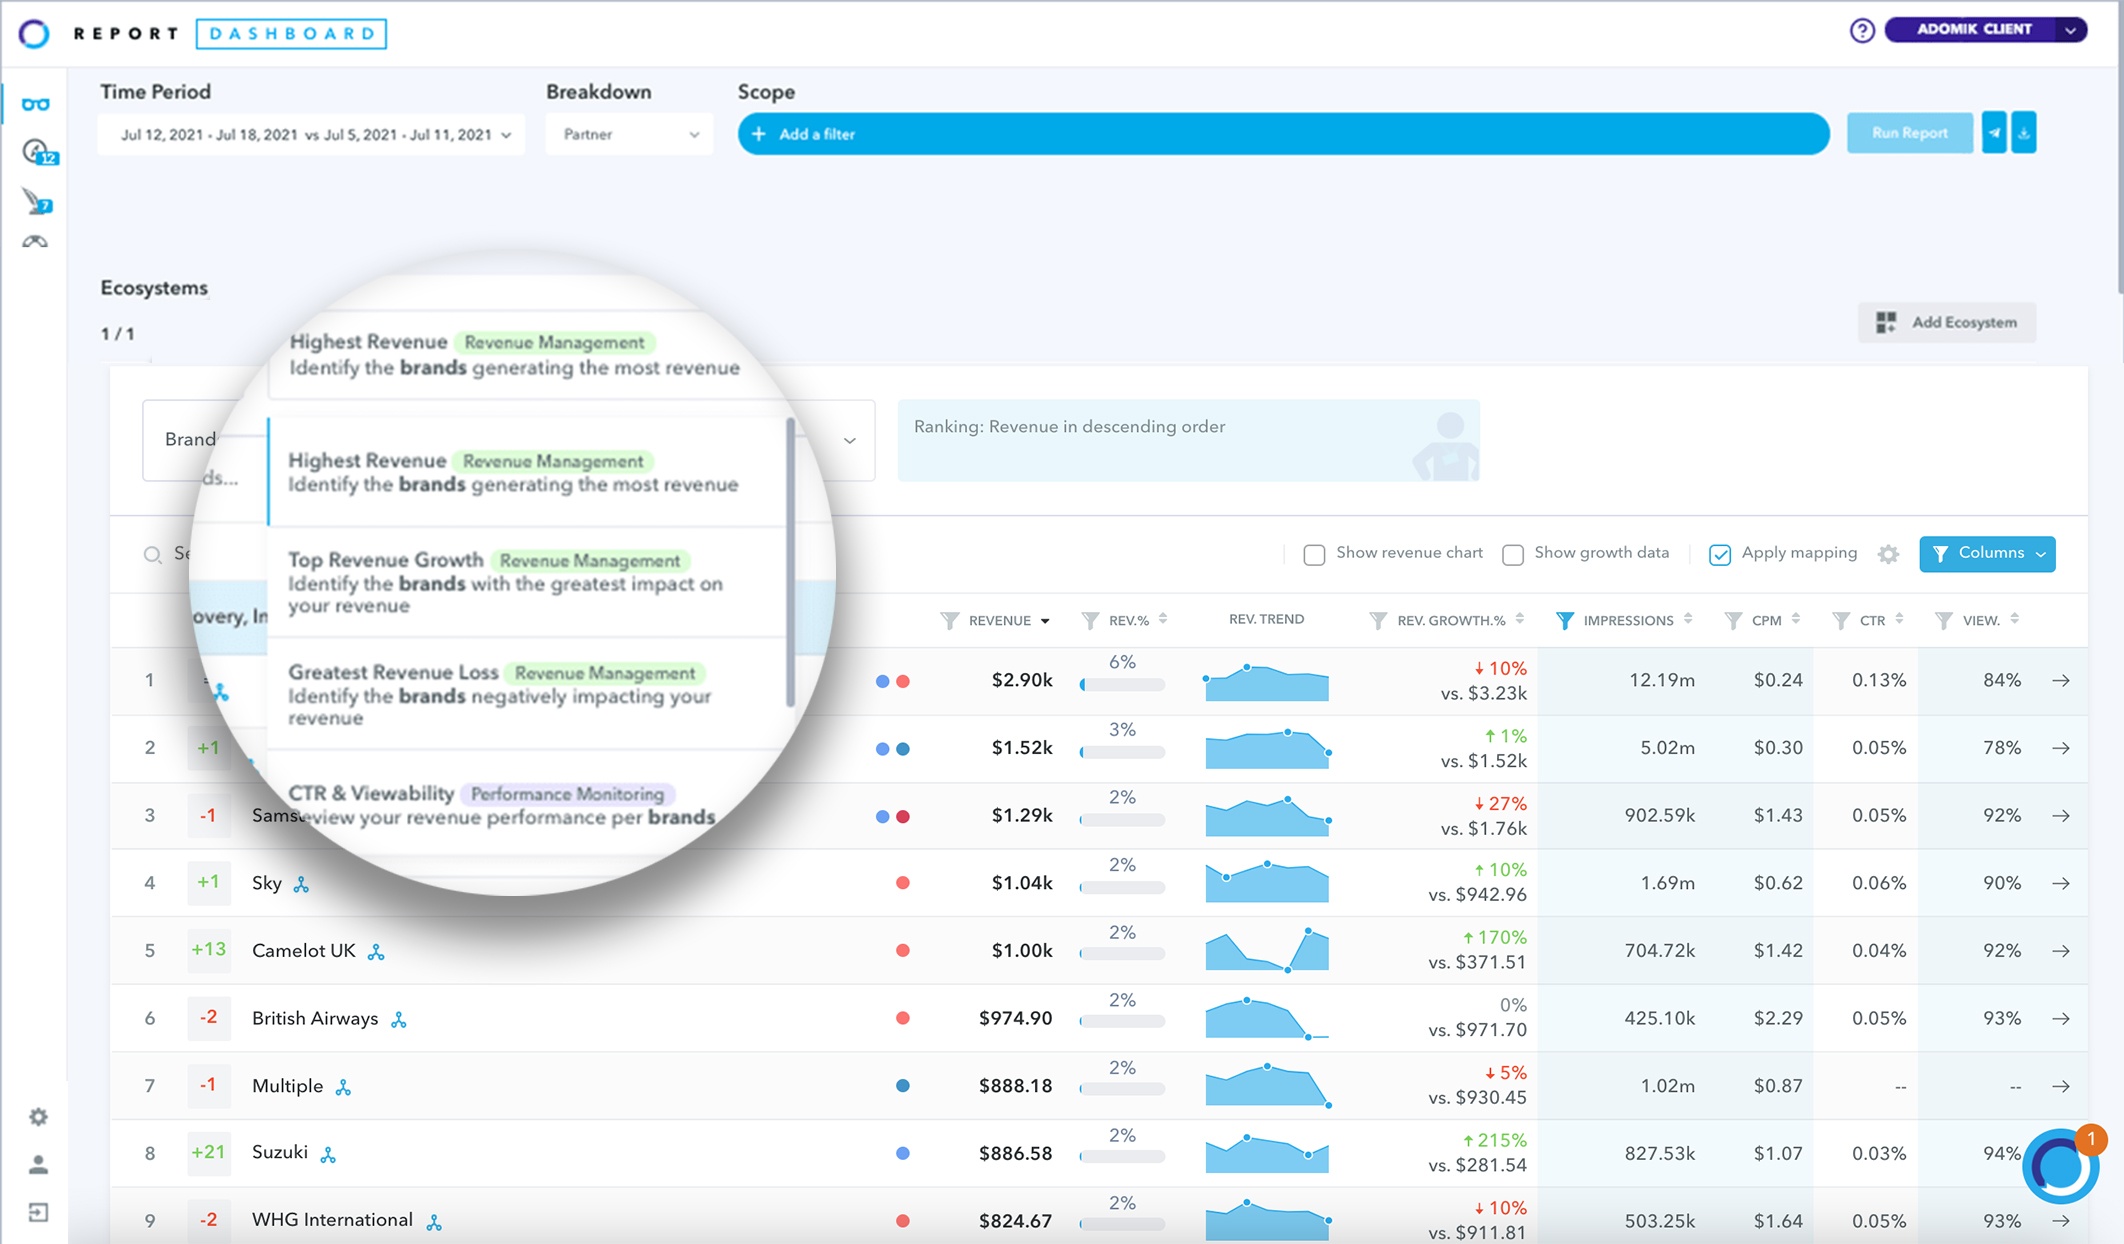Click red partner dot in Sky row
2124x1244 pixels.
click(x=902, y=883)
